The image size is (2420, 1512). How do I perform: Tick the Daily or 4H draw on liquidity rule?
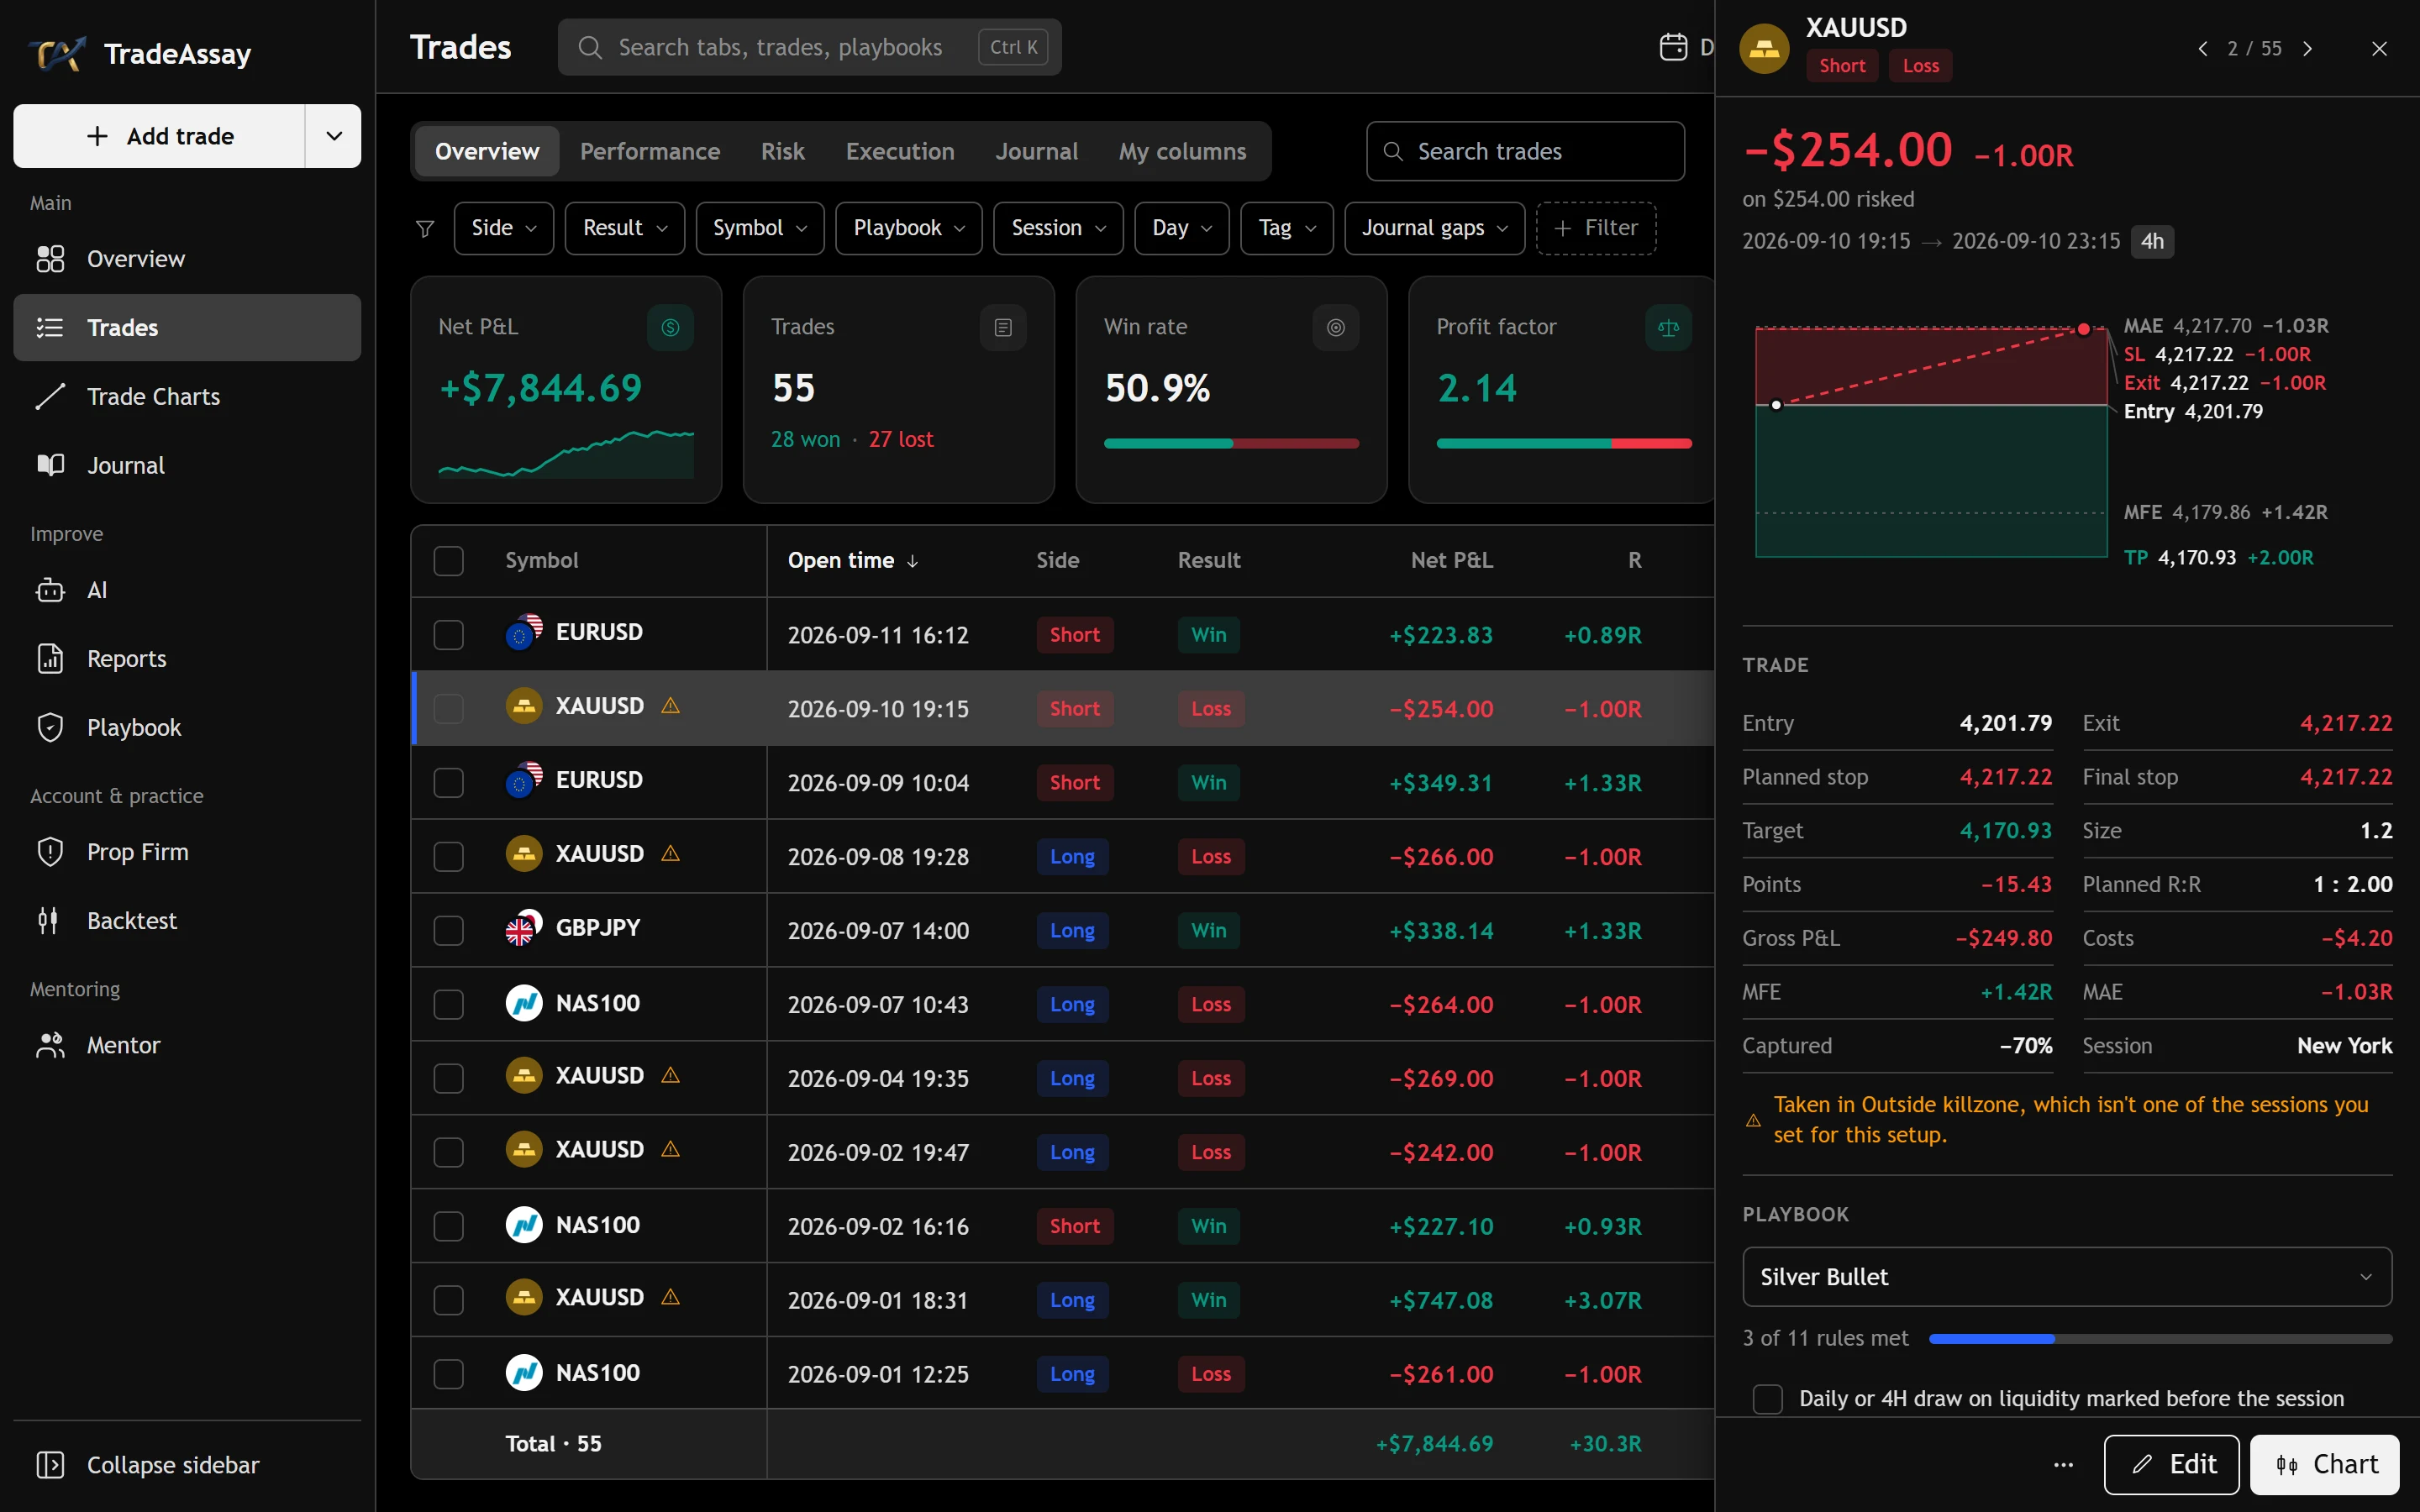pyautogui.click(x=1768, y=1399)
